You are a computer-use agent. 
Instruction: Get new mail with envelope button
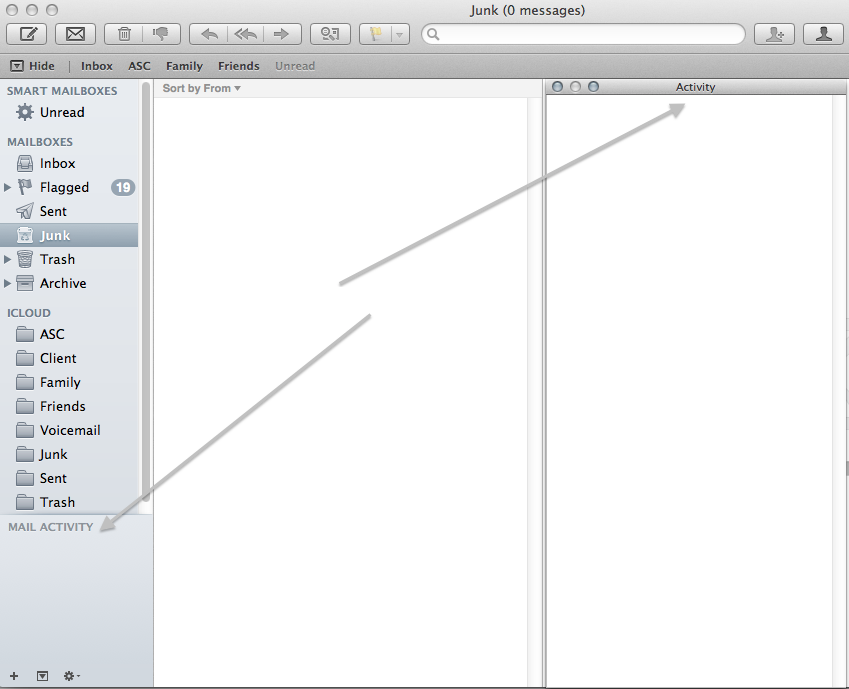(x=75, y=34)
